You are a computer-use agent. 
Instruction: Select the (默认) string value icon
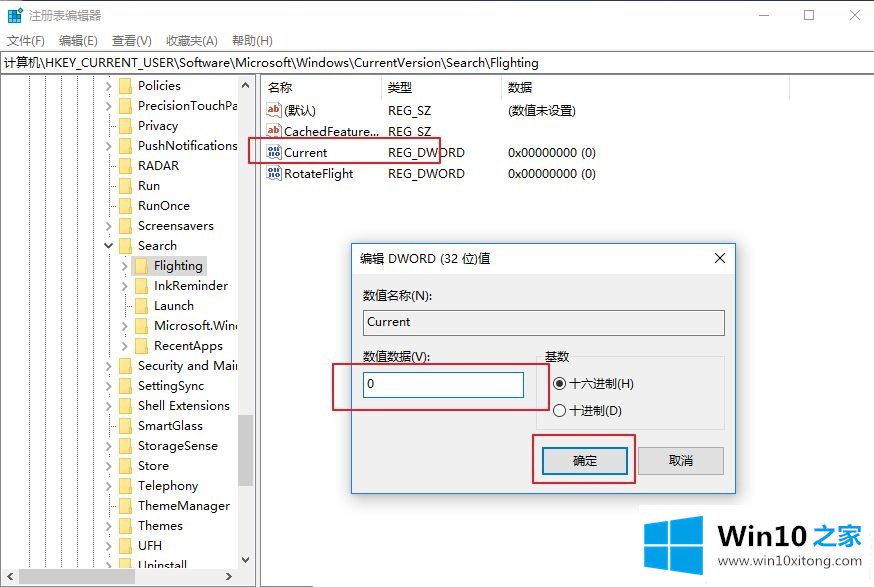click(x=274, y=110)
